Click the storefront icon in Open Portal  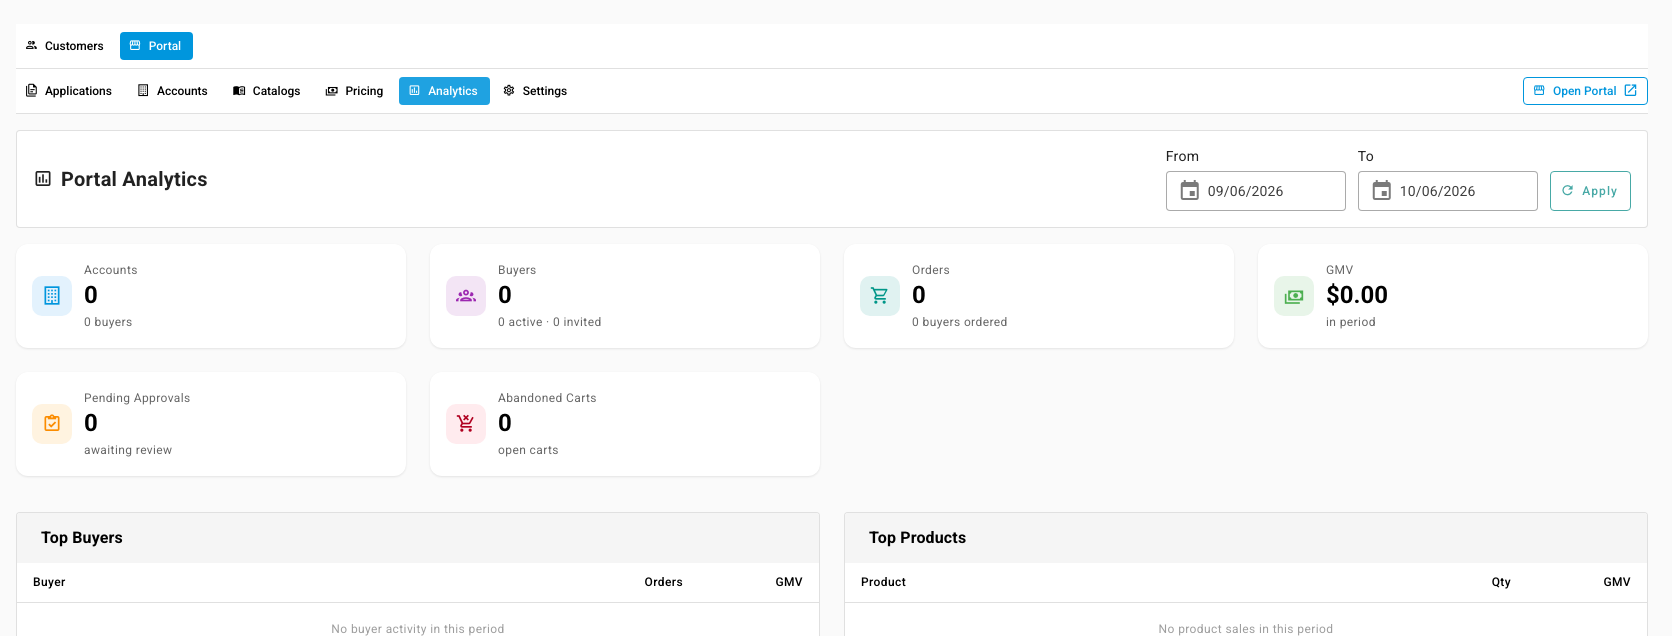click(x=1539, y=90)
